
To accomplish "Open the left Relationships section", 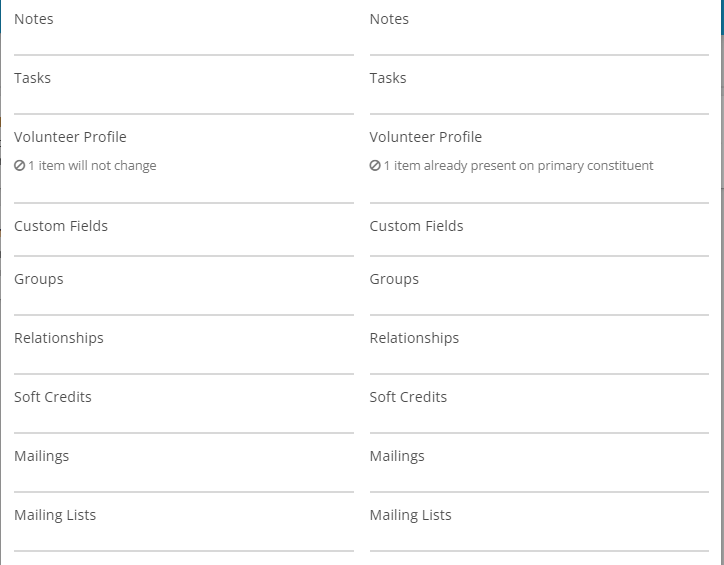I will (59, 338).
